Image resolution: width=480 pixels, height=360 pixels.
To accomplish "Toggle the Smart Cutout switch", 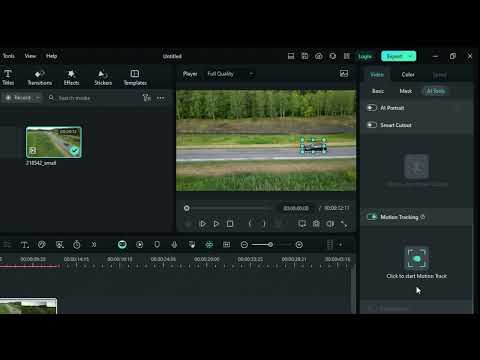I will click(372, 125).
